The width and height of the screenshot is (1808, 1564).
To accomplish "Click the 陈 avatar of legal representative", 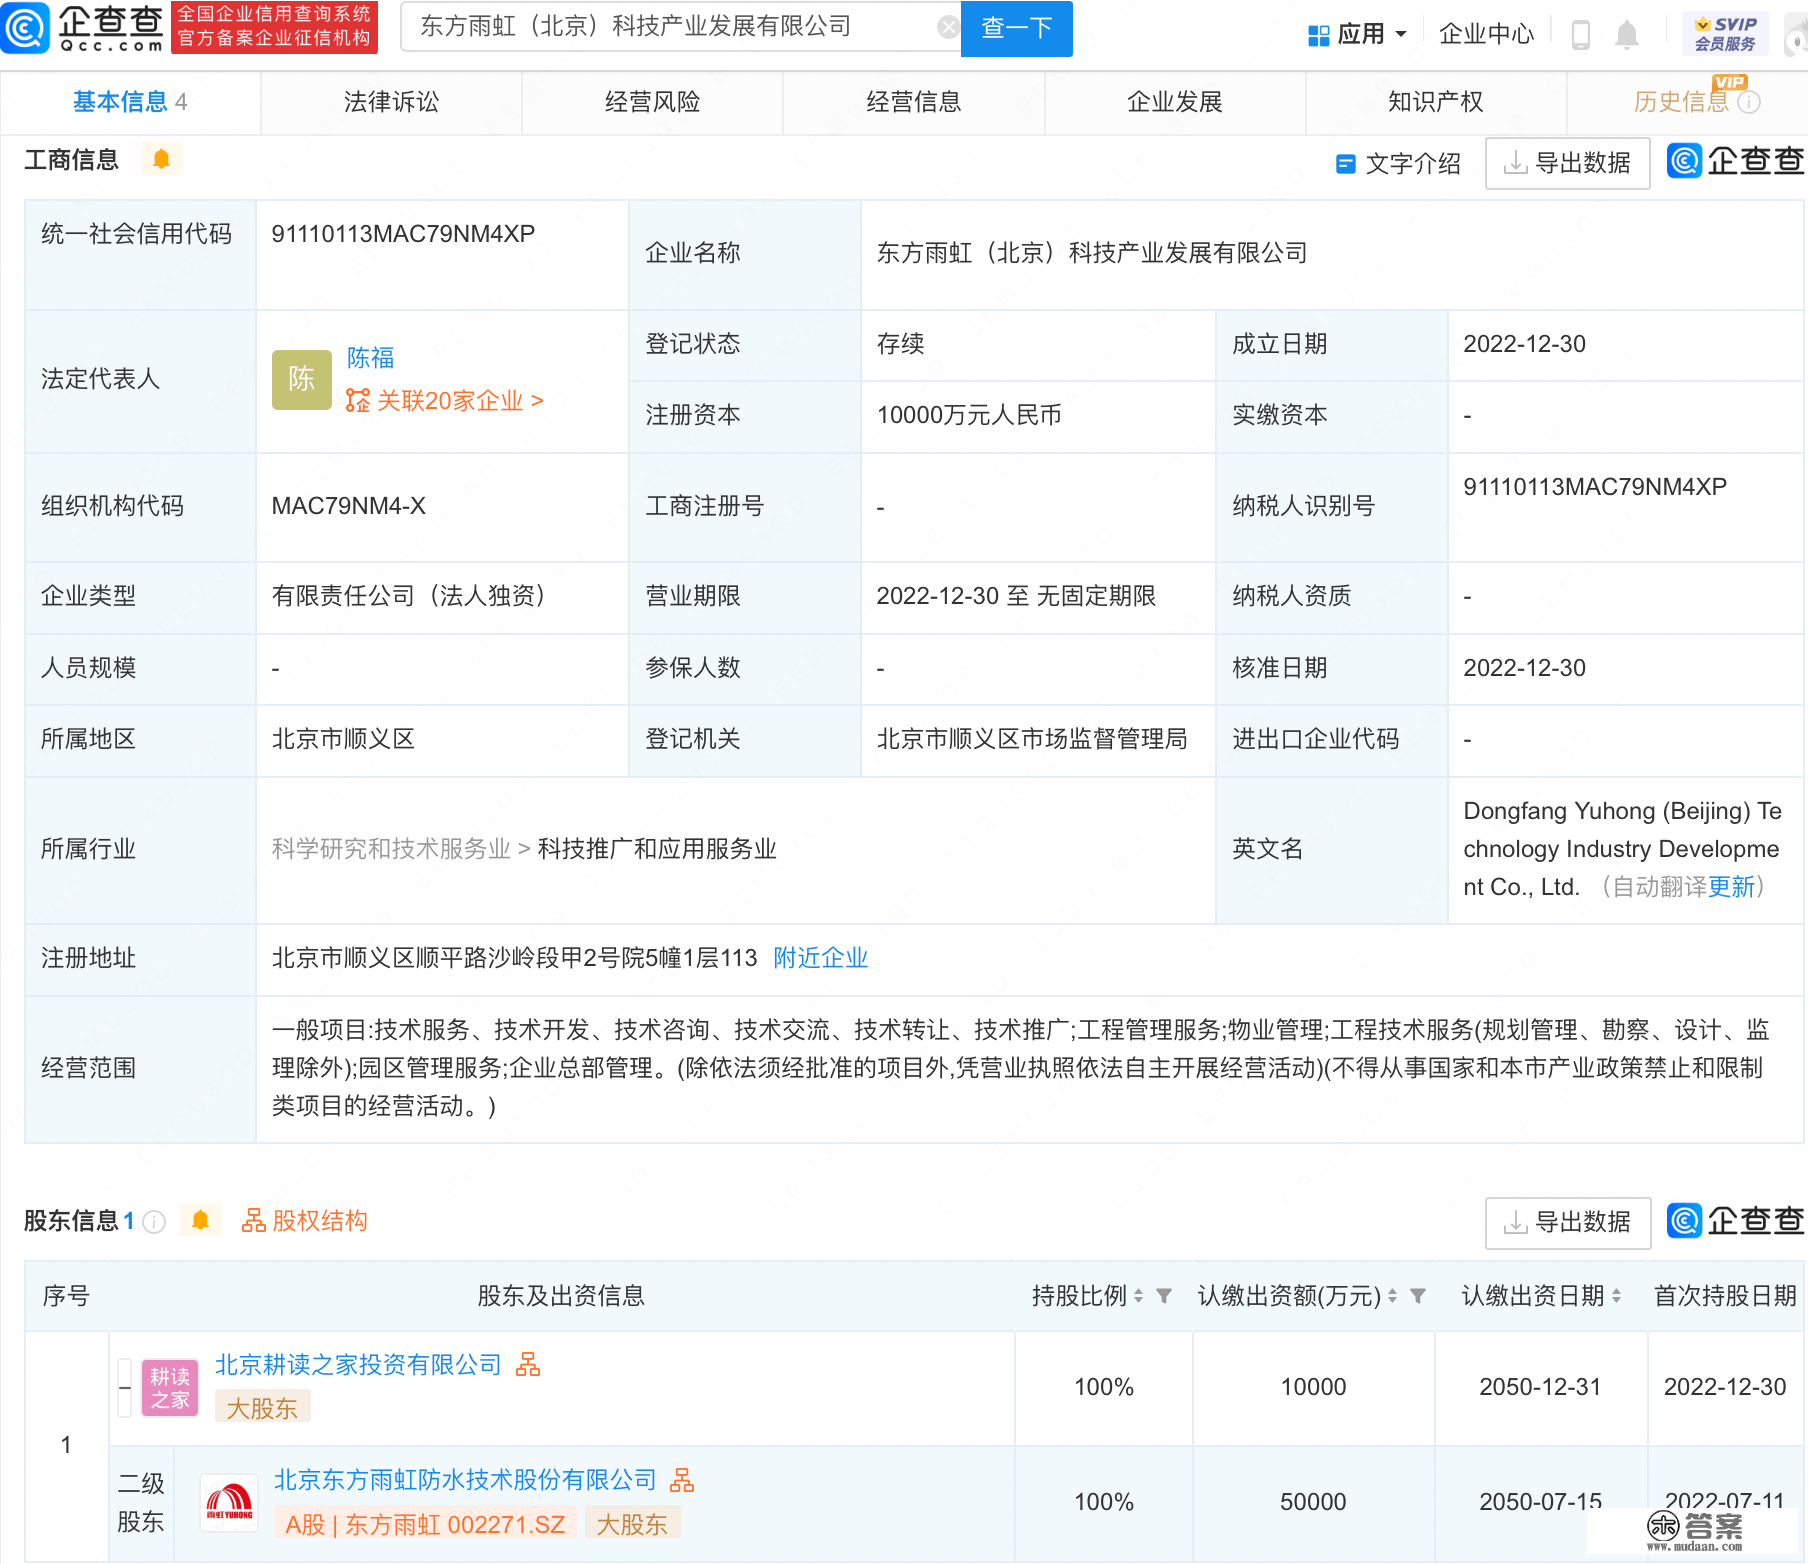I will (x=301, y=379).
